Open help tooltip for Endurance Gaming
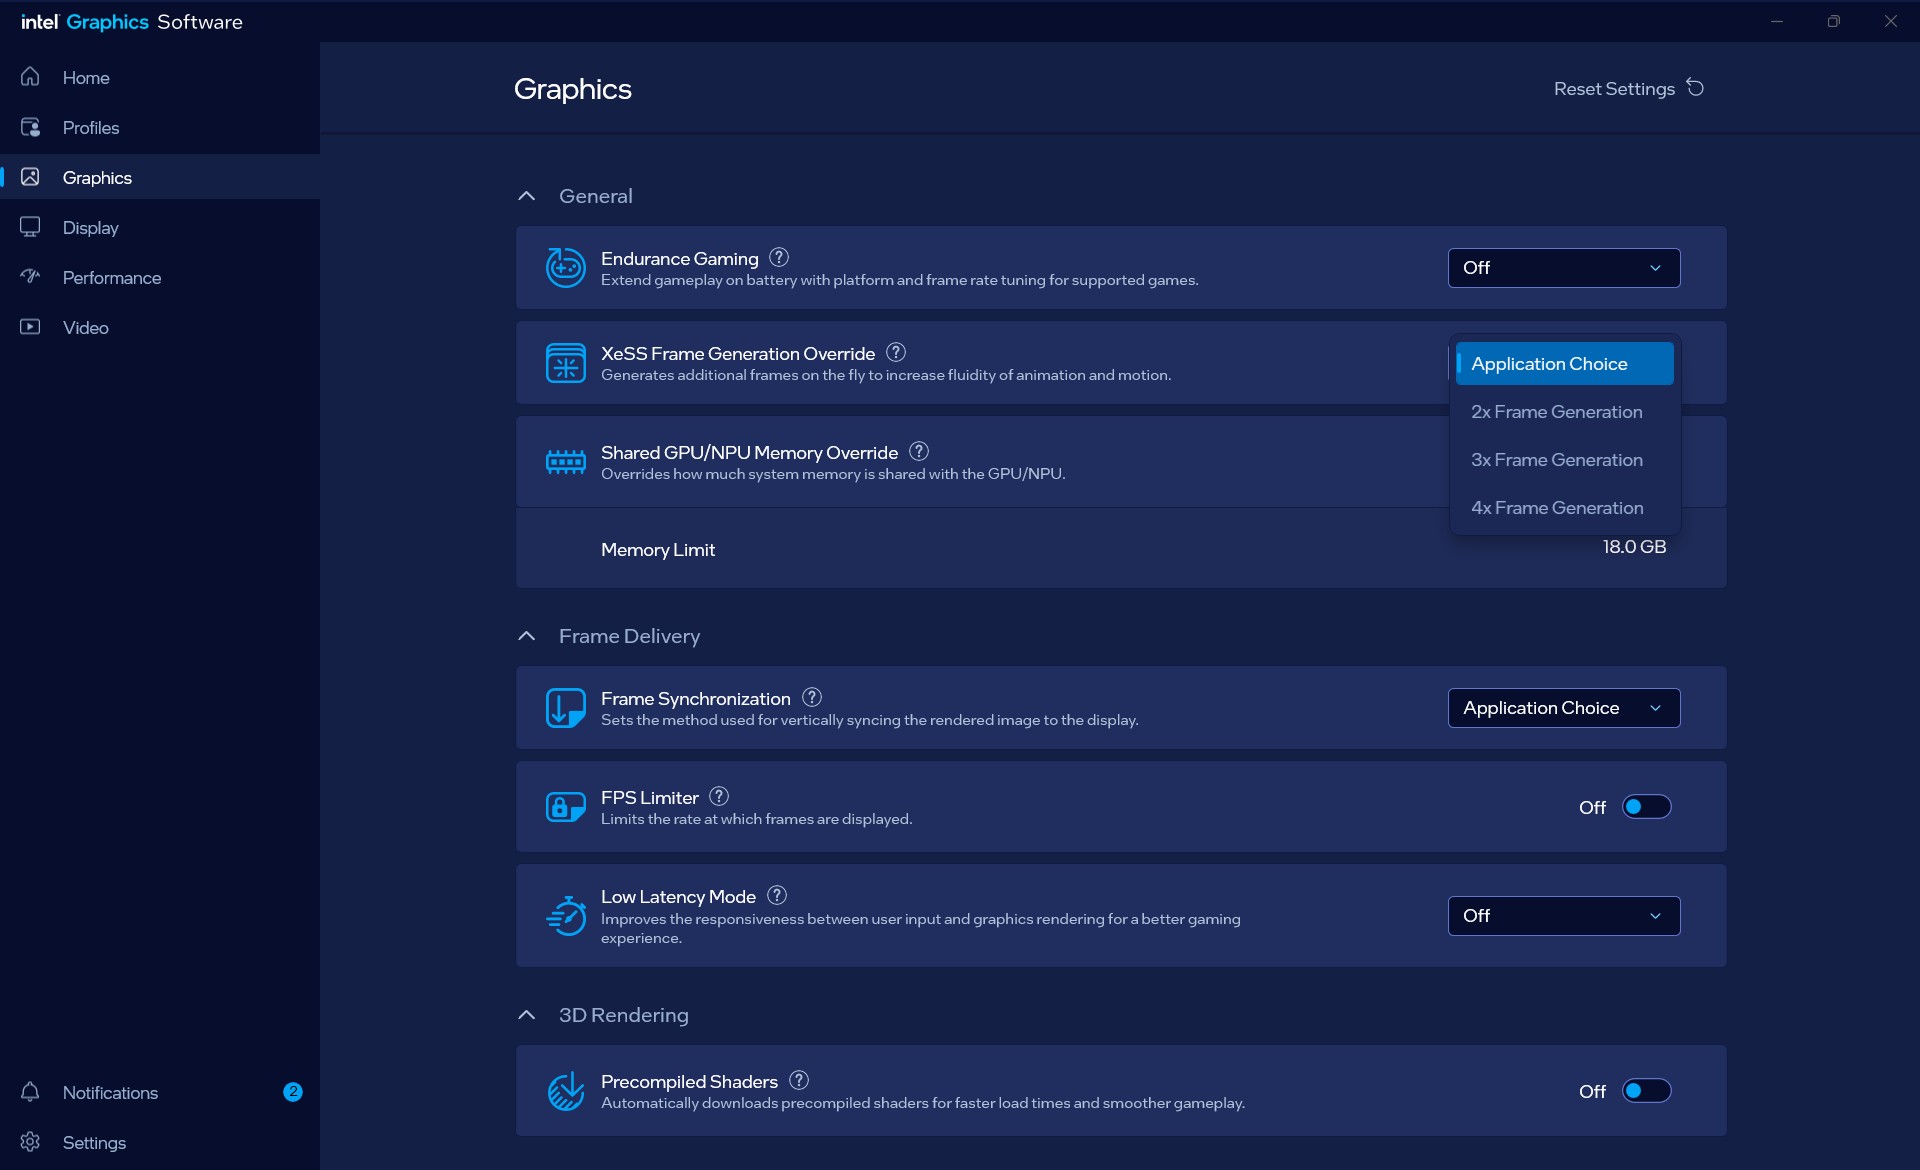The height and width of the screenshot is (1170, 1920). coord(779,257)
